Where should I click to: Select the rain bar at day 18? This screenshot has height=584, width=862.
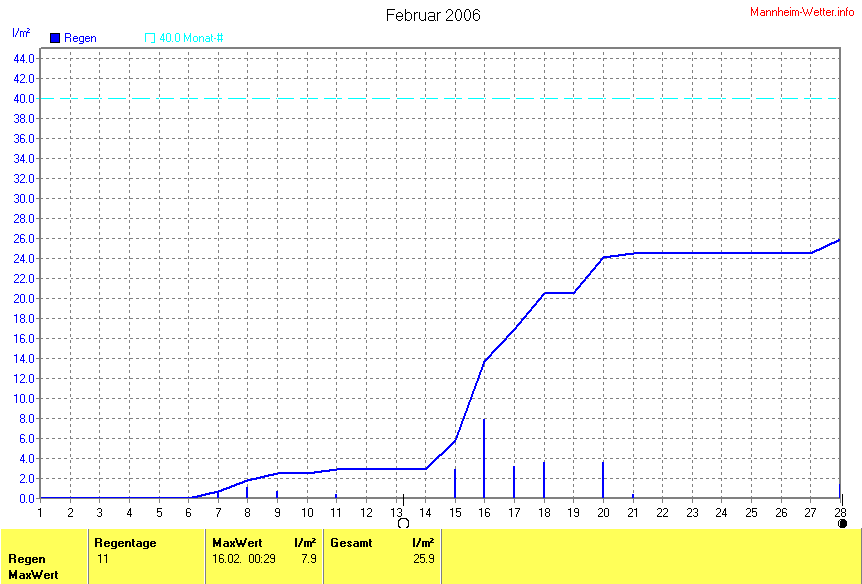tap(544, 480)
